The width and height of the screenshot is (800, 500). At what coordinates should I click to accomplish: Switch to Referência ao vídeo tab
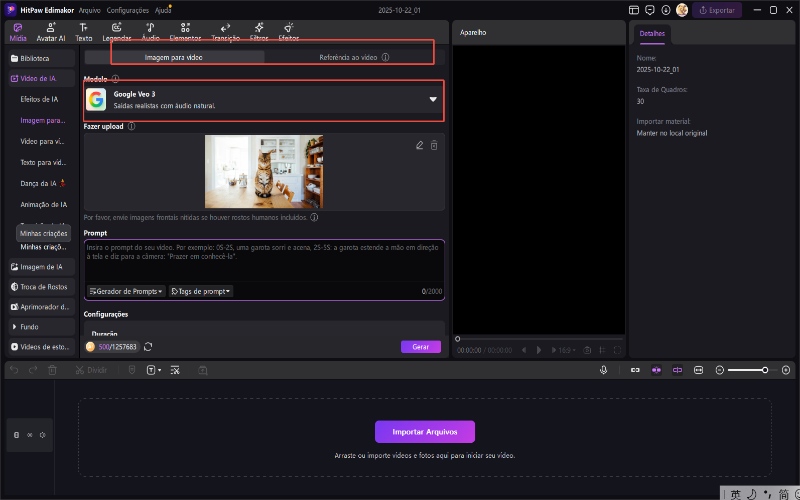[x=348, y=58]
